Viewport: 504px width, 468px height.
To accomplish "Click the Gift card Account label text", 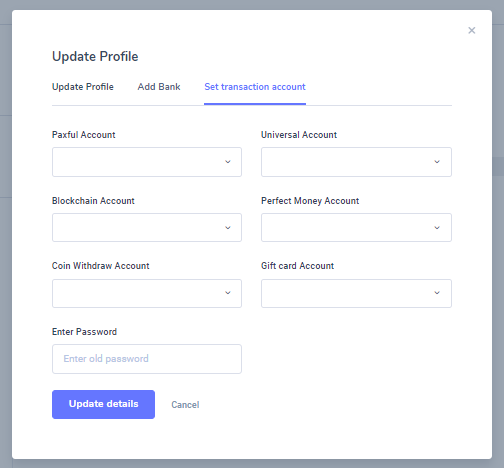I will pos(297,266).
